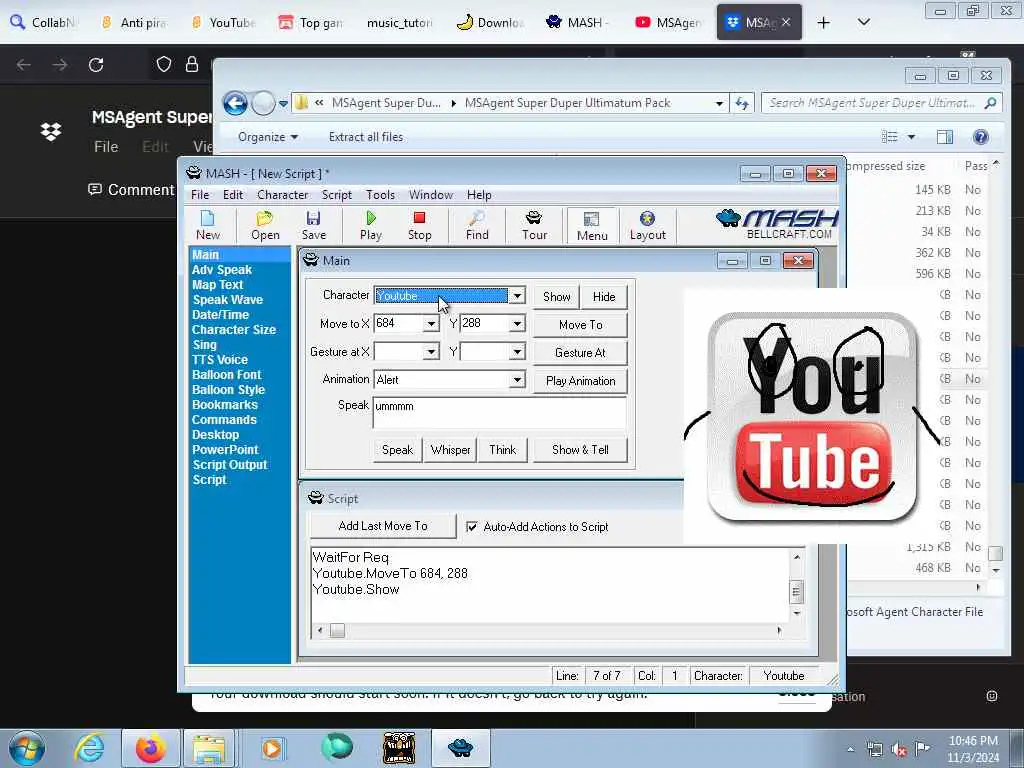Start the Tour from the MASH toolbar
This screenshot has width=1024, height=768.
click(534, 225)
